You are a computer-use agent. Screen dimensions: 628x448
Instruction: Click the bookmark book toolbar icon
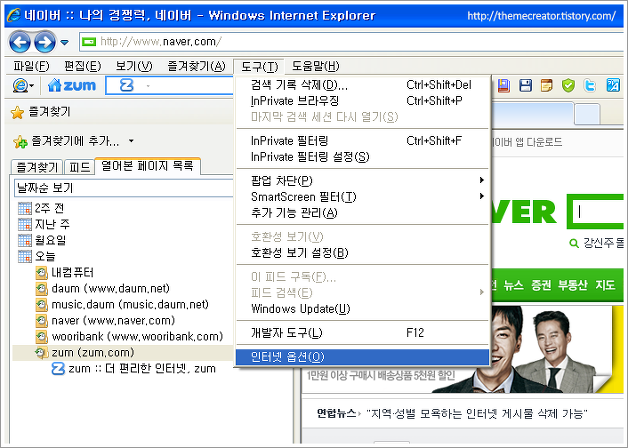pos(503,85)
